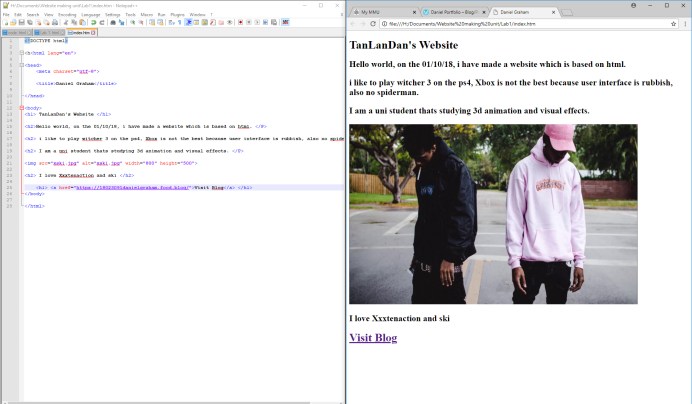692x404 pixels.
Task: Bookmark this page with the star icon
Action: tap(673, 24)
